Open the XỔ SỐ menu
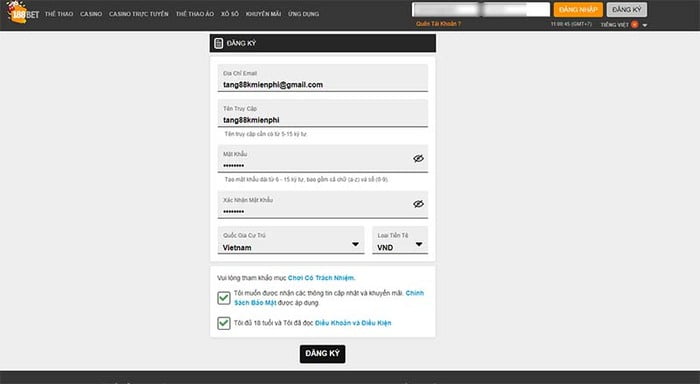Image resolution: width=700 pixels, height=384 pixels. (230, 14)
